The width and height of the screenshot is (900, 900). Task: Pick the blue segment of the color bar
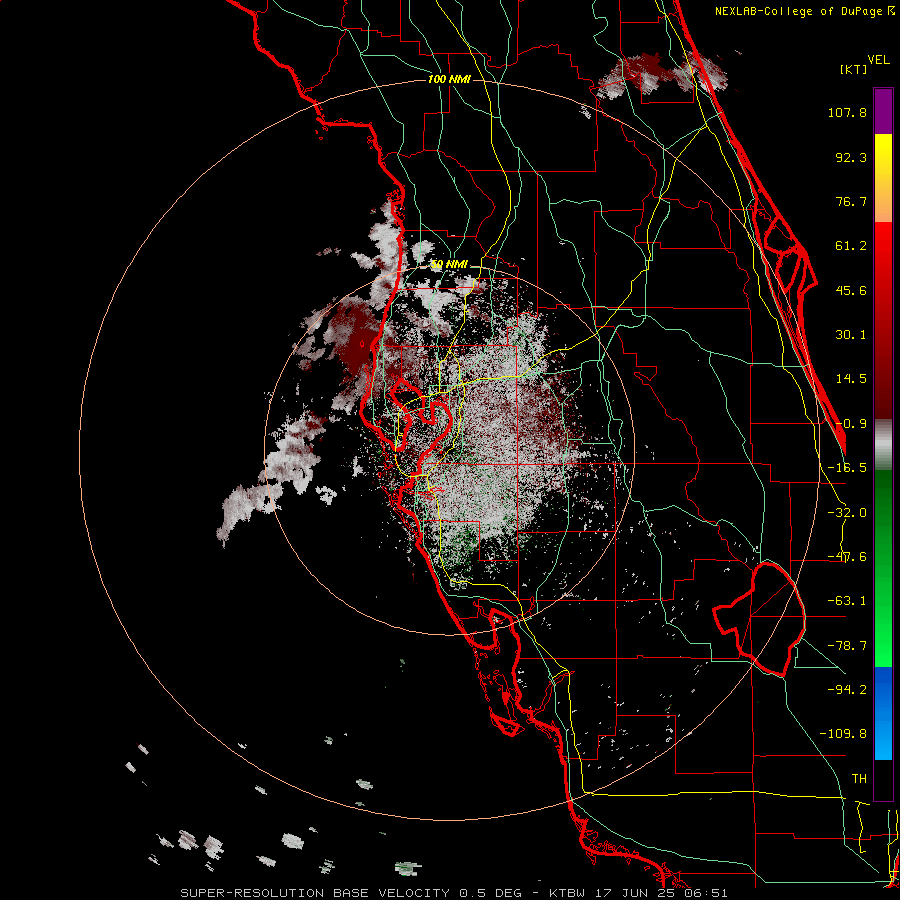click(x=883, y=713)
